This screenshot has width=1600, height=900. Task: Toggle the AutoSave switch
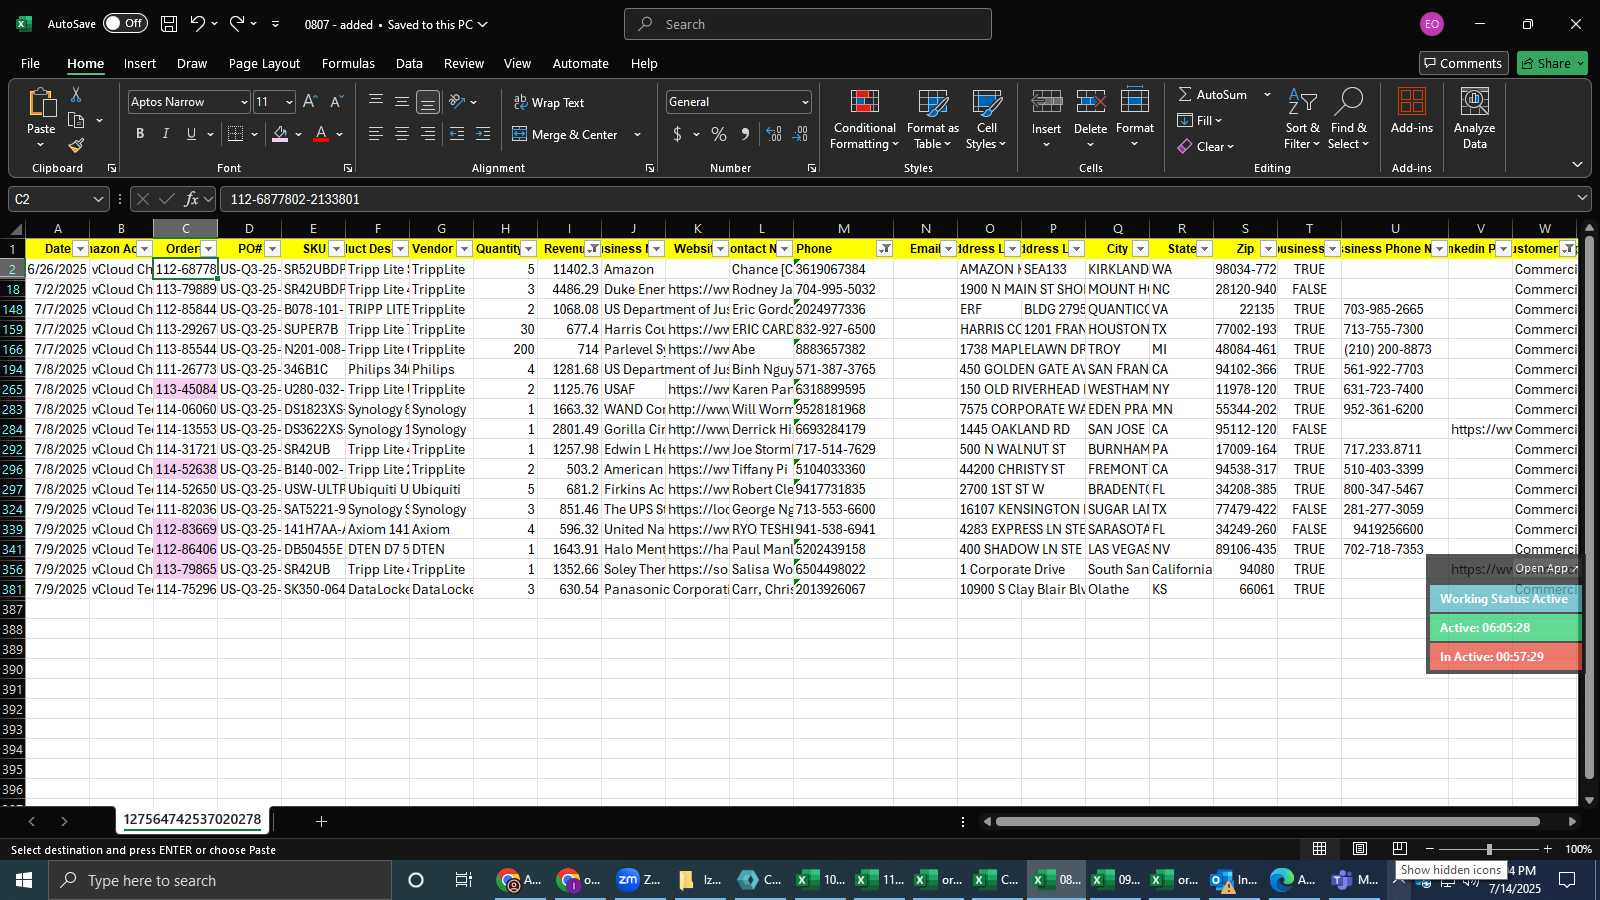pos(125,23)
